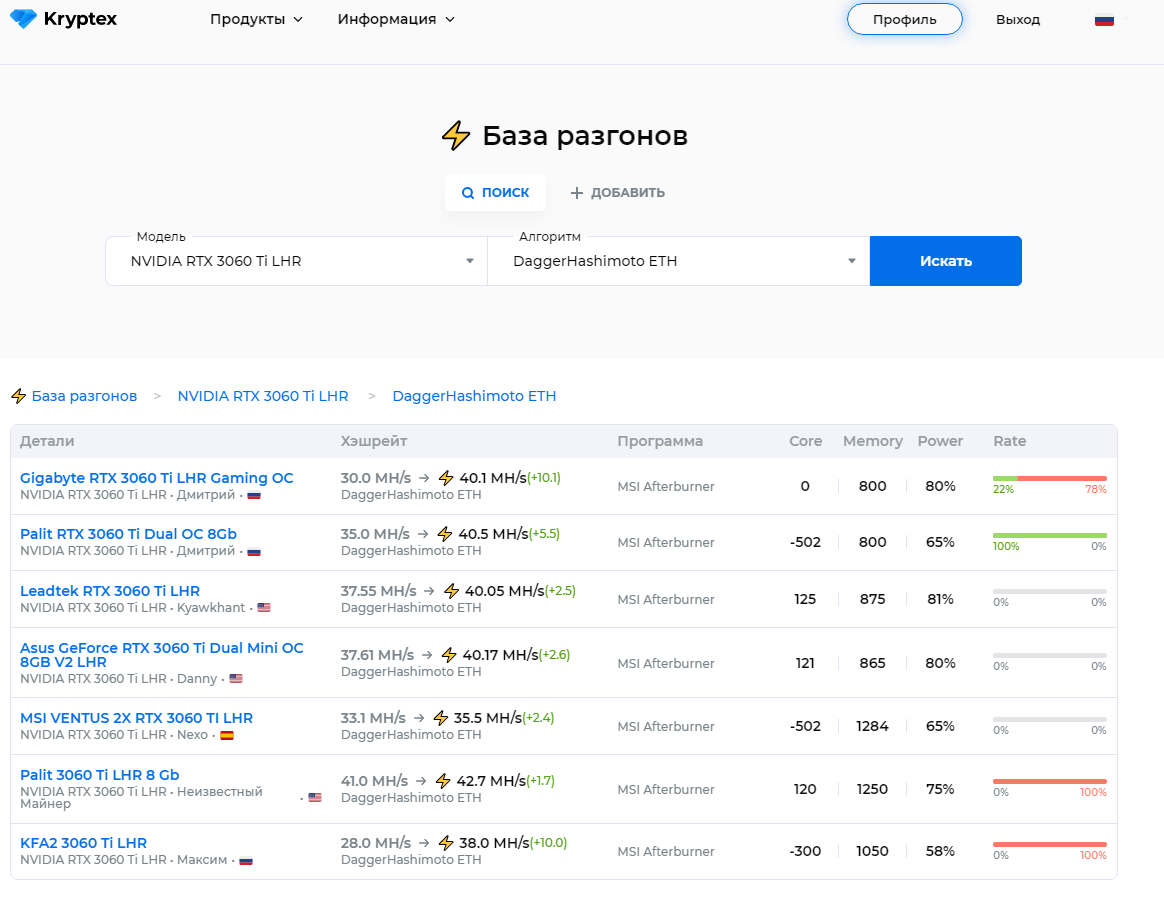
Task: Click memory value 1284 in MSI VENTUS row
Action: pos(872,726)
